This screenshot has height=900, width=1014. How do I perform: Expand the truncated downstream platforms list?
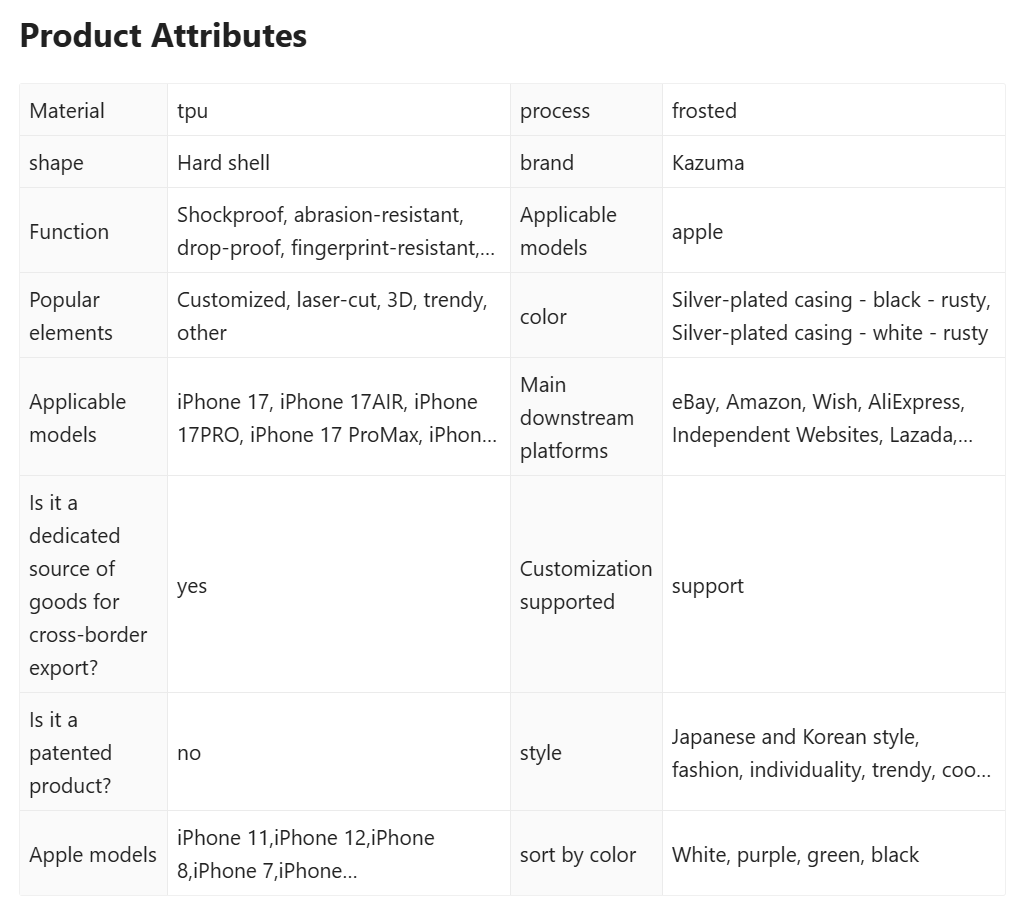pos(822,418)
